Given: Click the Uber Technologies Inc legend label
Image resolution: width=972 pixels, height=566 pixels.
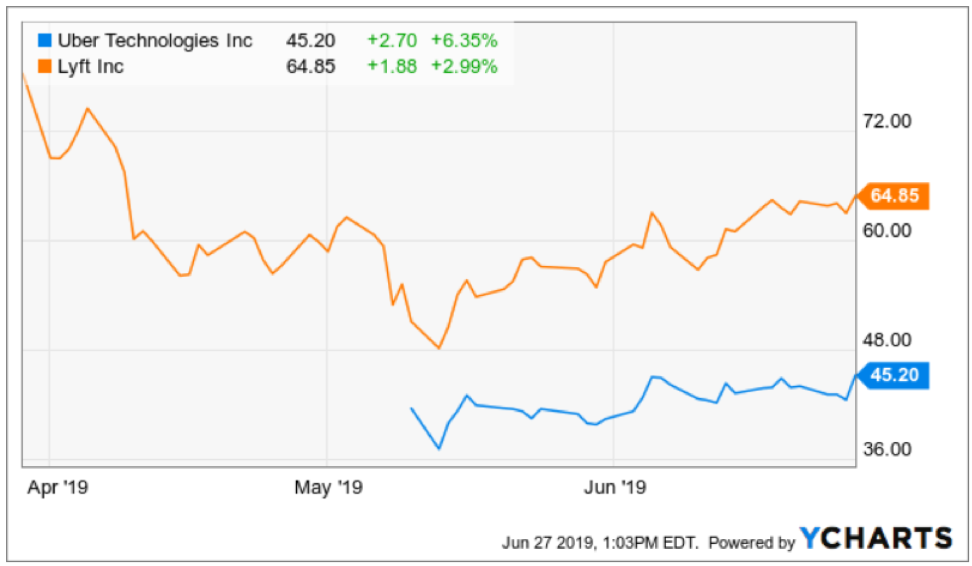Looking at the screenshot, I should click(x=153, y=41).
